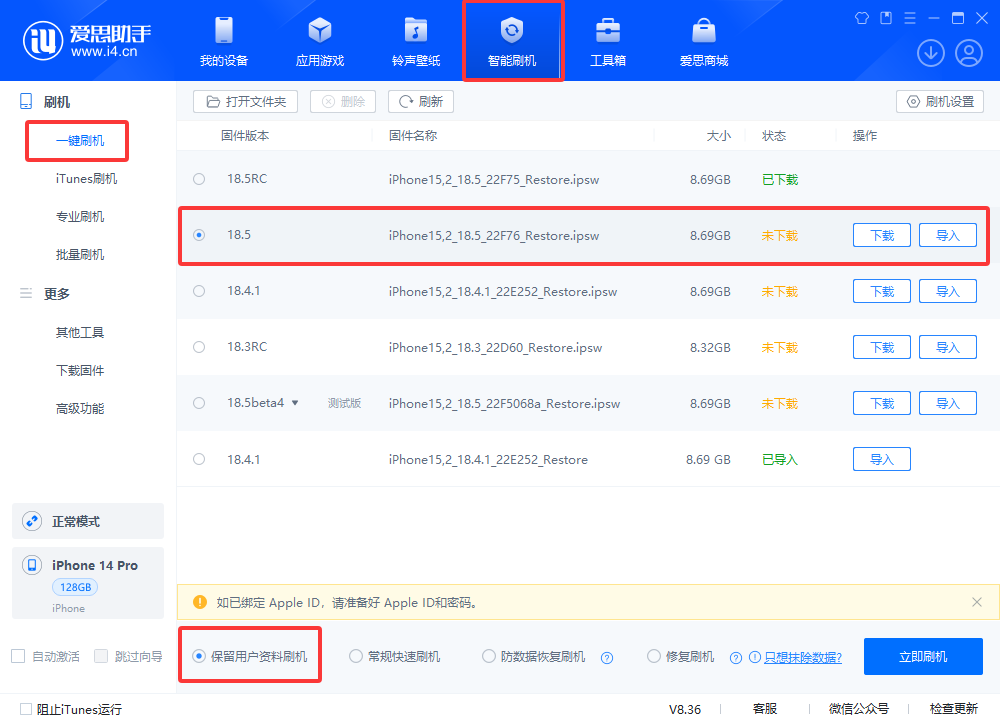Open the user account profile icon
1000x724 pixels.
point(969,52)
